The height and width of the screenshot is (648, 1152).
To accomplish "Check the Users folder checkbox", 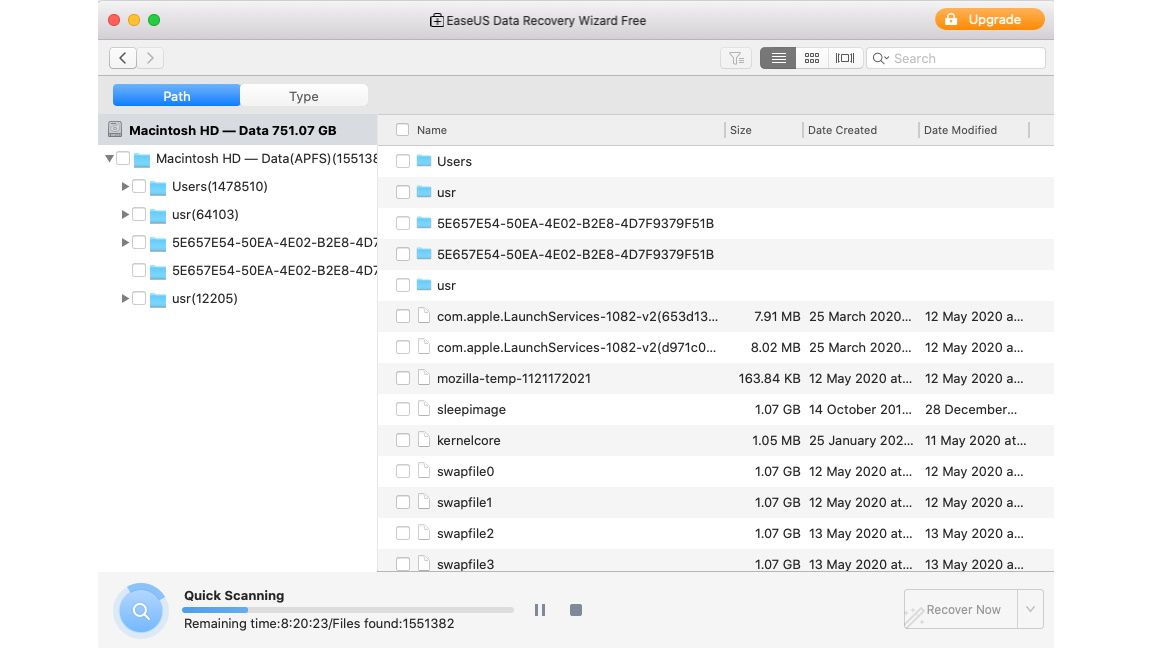I will point(403,161).
